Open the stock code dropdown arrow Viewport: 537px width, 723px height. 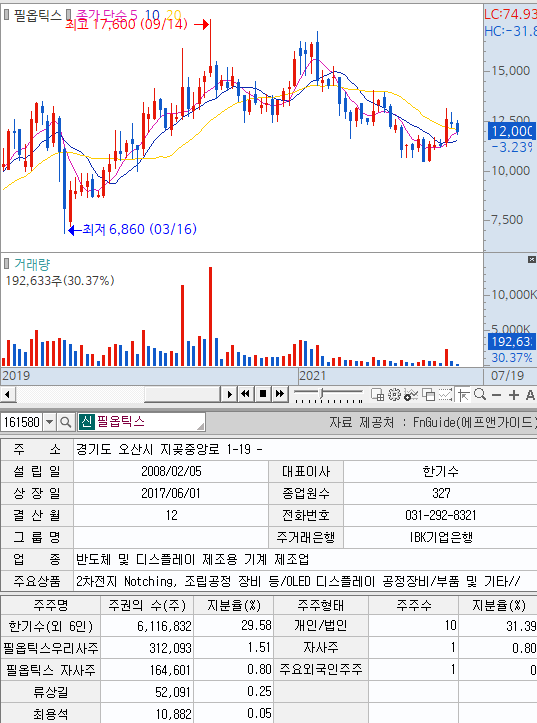[x=49, y=422]
